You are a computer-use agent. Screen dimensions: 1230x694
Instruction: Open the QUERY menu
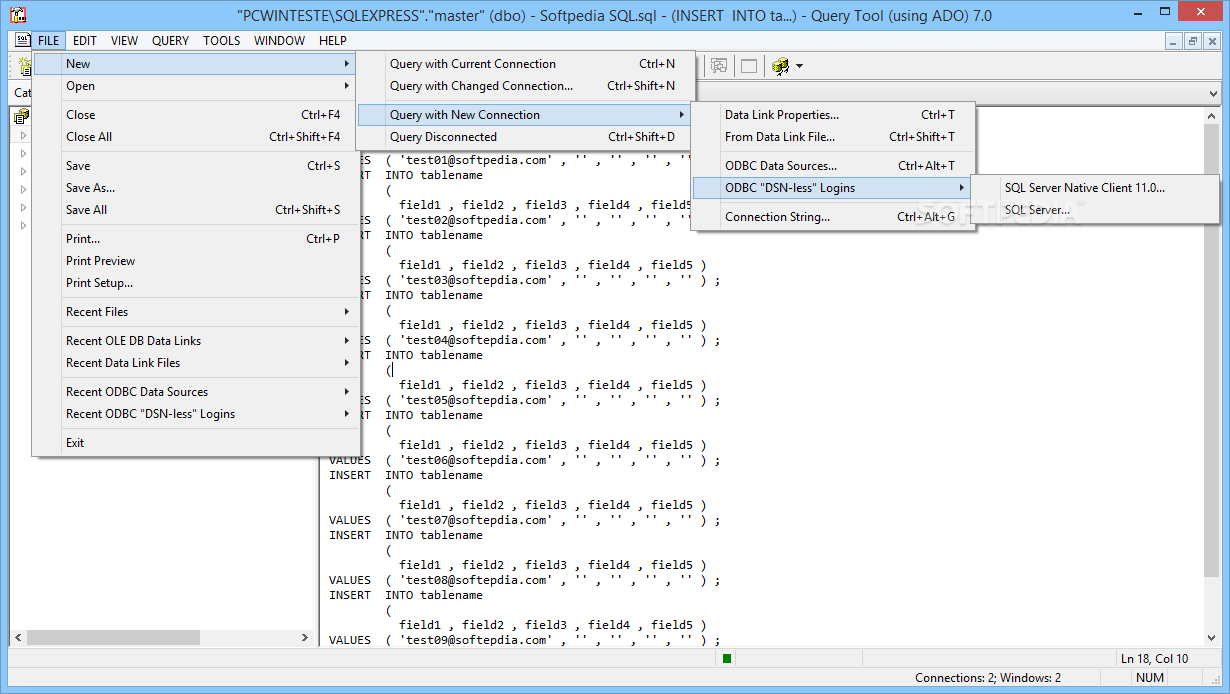171,41
